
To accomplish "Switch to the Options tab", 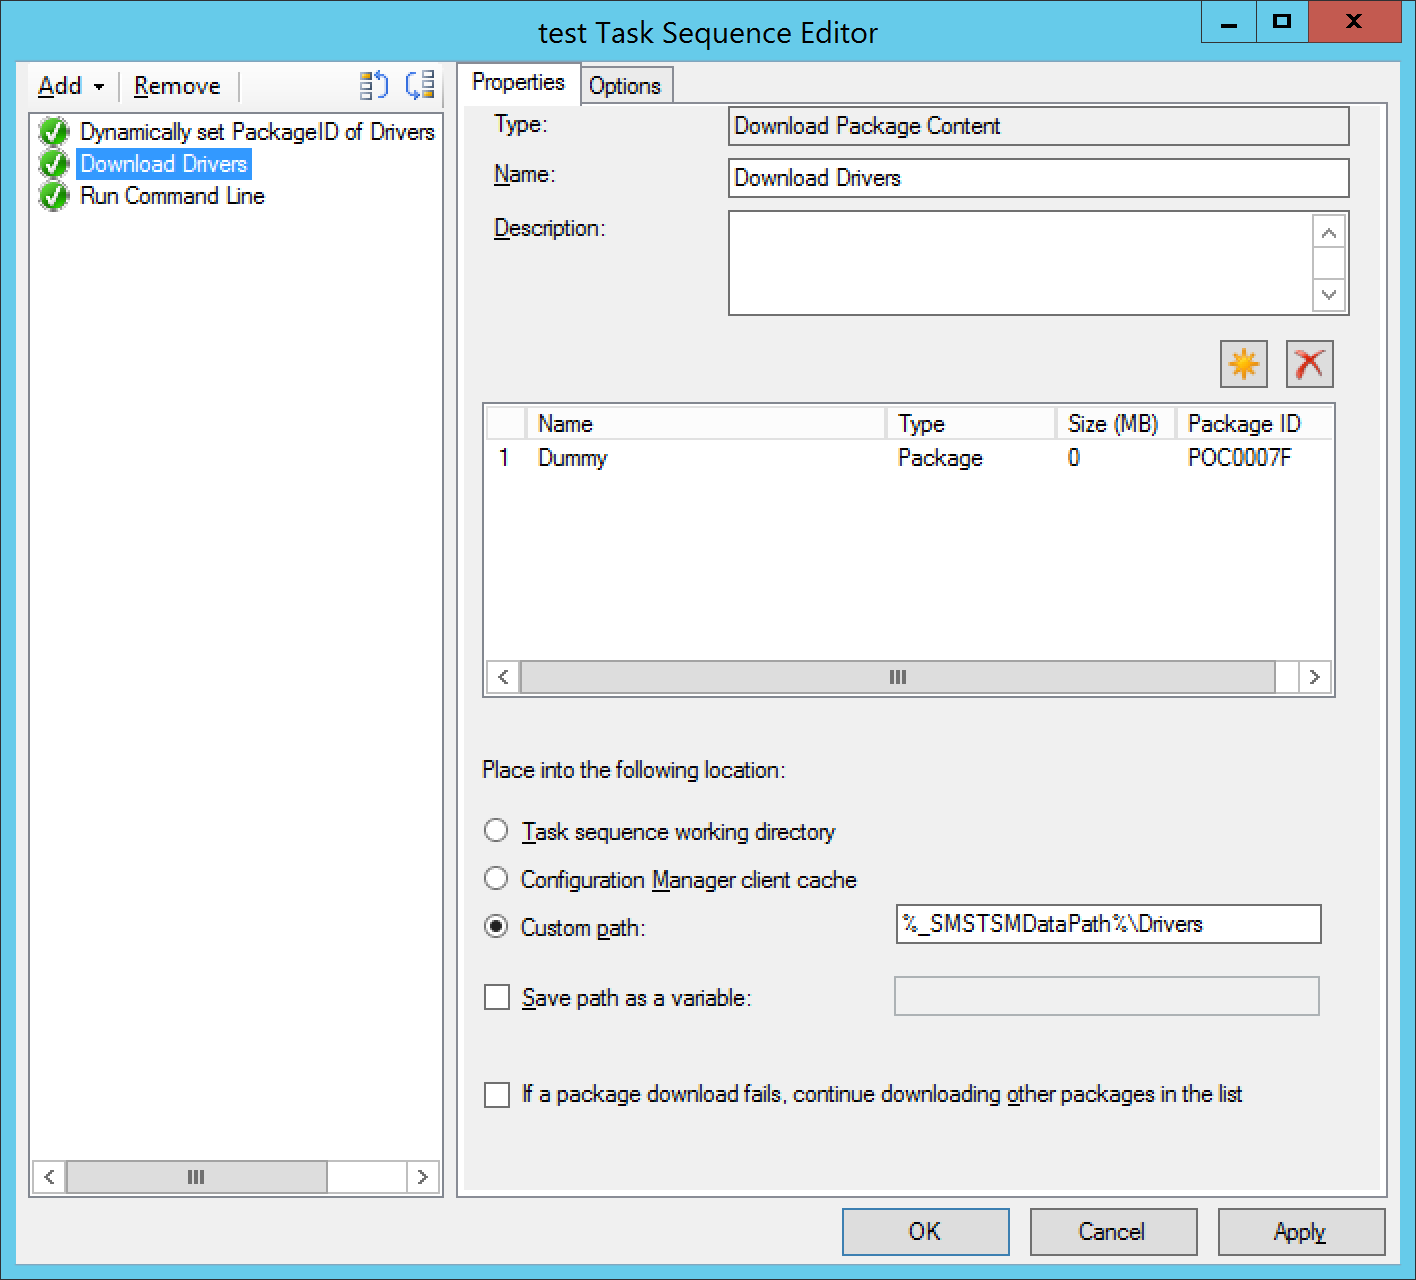I will point(625,86).
